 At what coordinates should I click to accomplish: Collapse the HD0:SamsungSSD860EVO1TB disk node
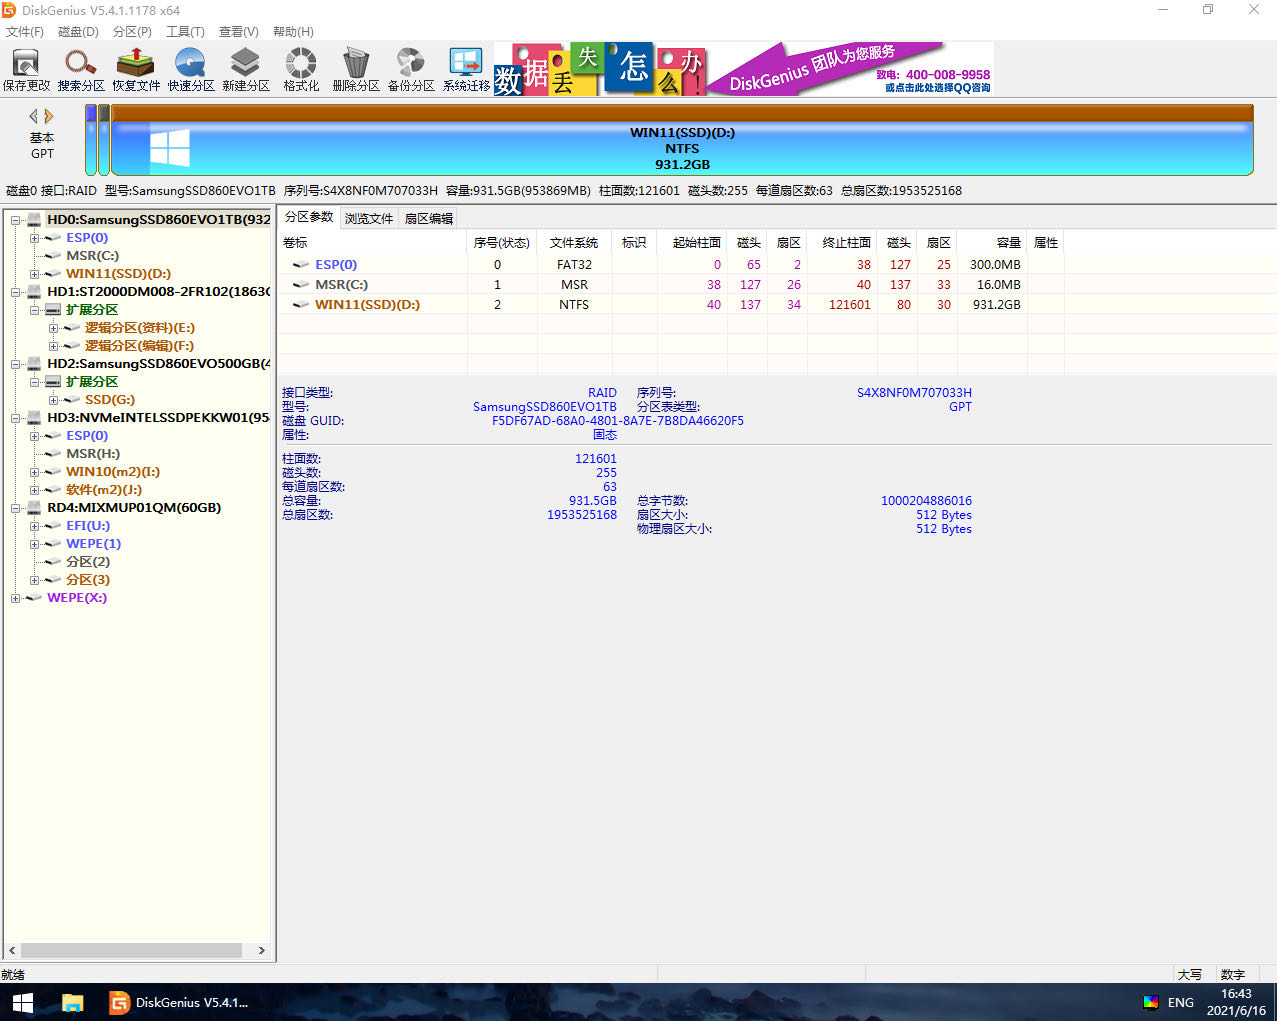tap(16, 220)
